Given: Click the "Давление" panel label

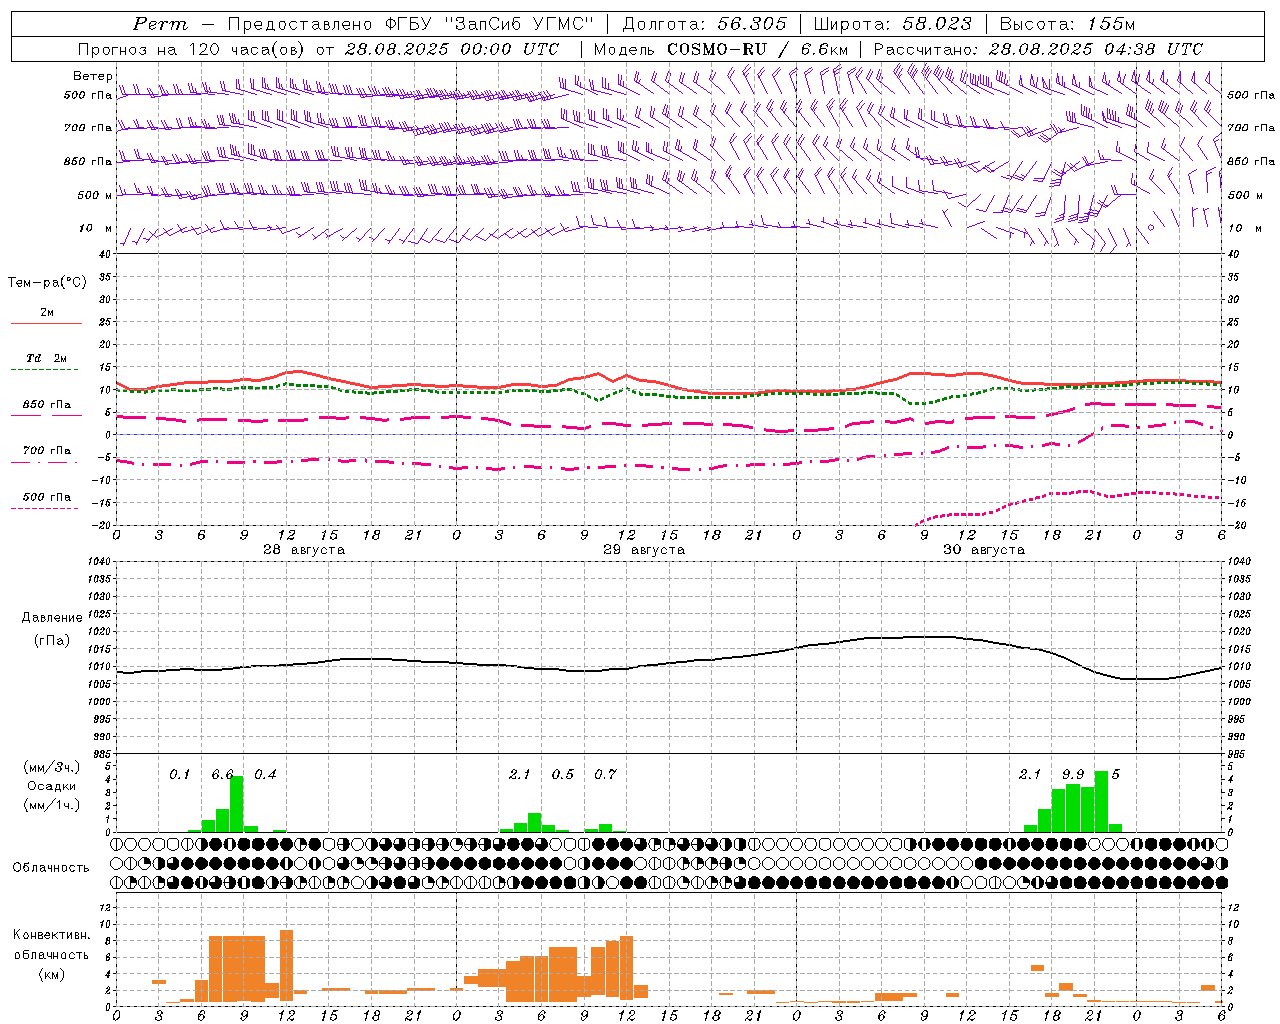Looking at the screenshot, I should pyautogui.click(x=52, y=618).
